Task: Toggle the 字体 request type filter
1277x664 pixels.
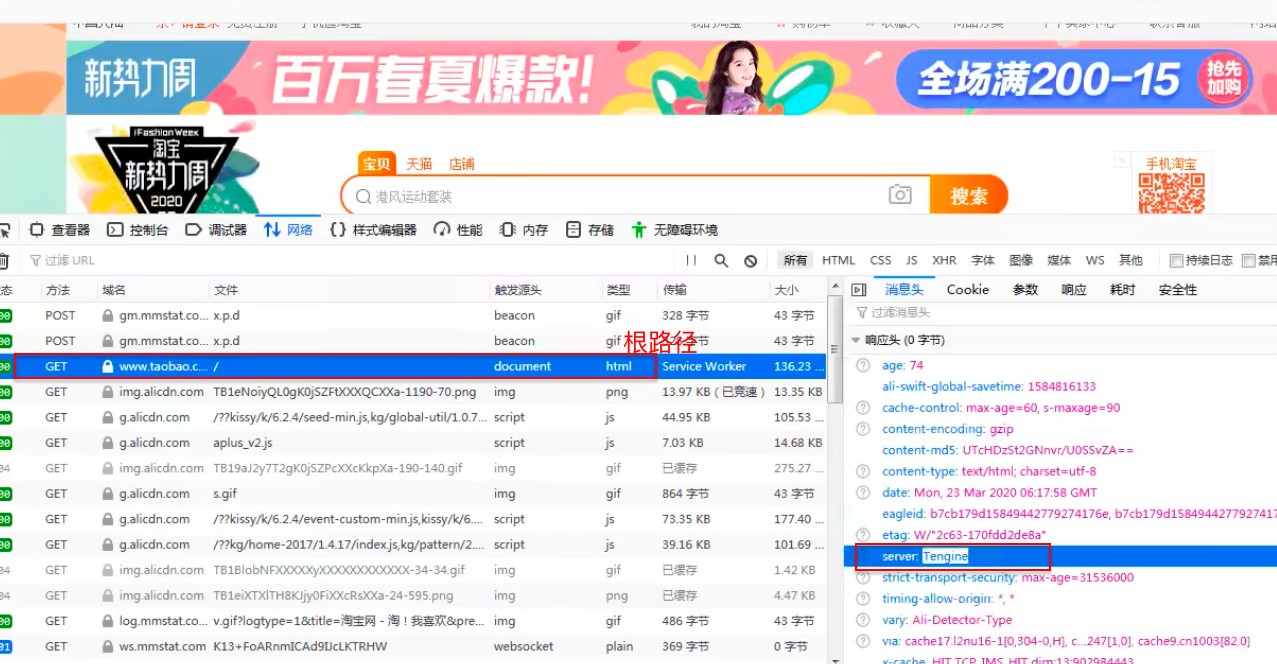Action: click(x=983, y=260)
